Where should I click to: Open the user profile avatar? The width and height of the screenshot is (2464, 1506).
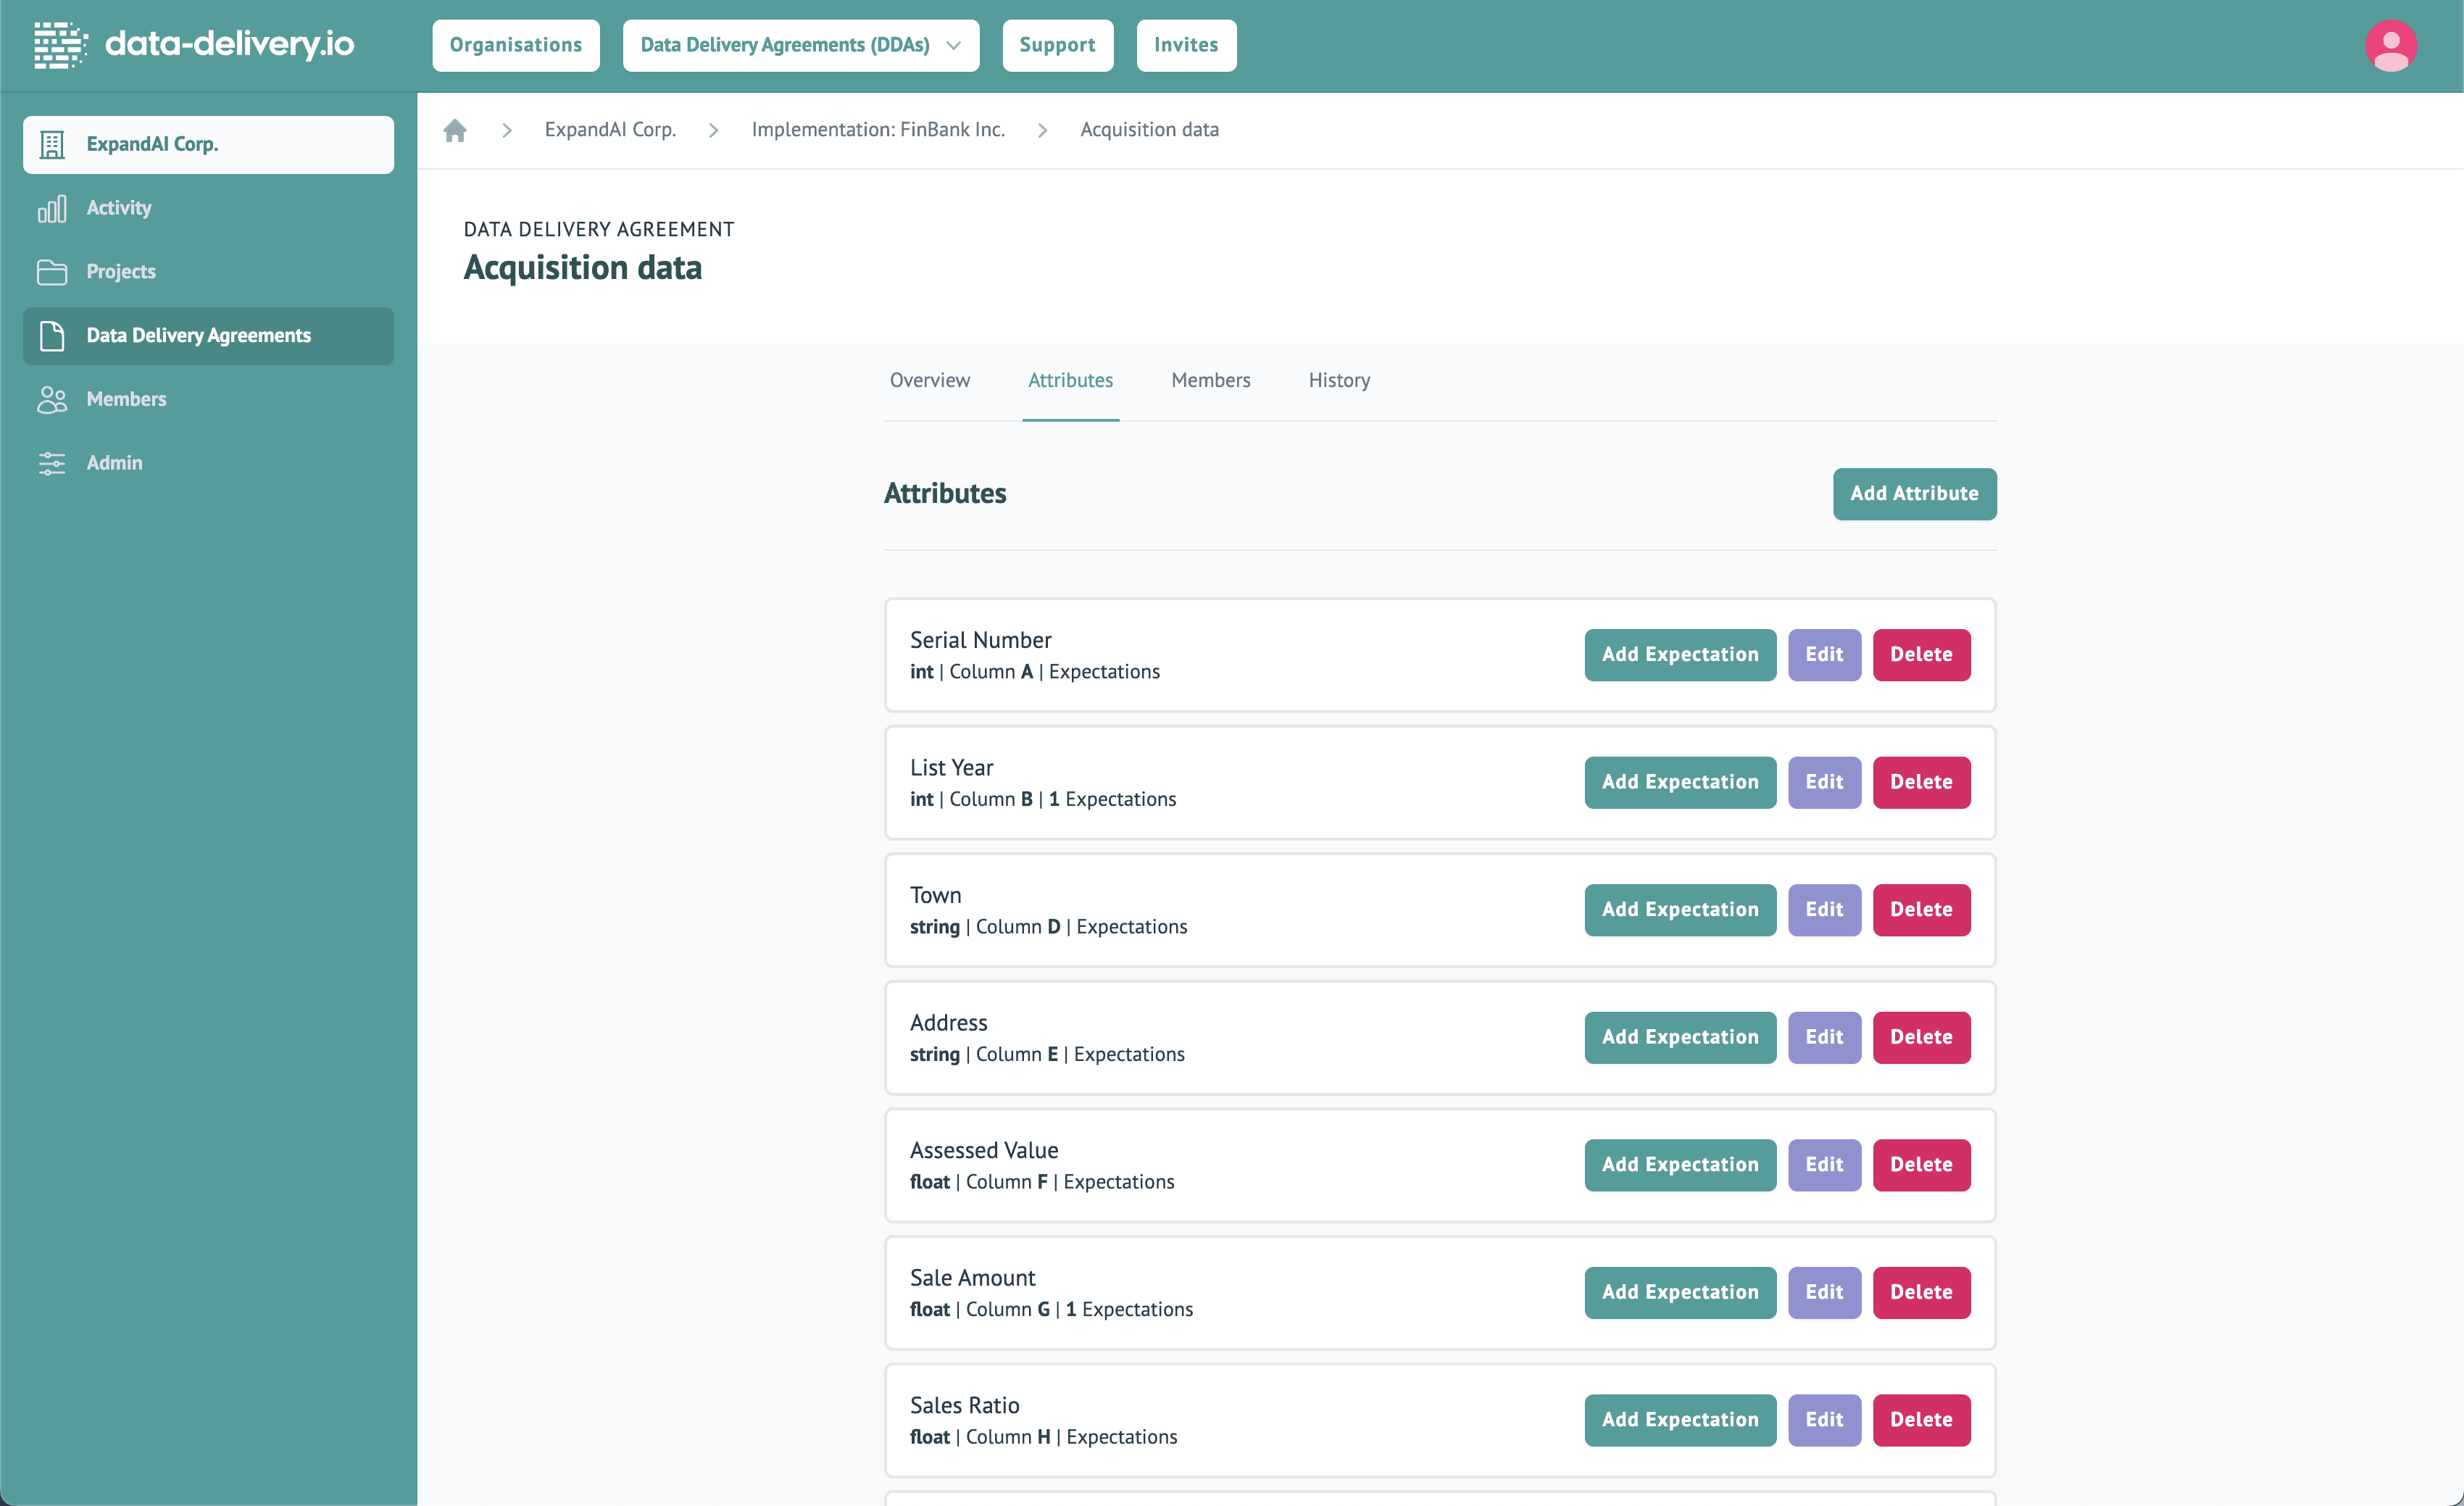coord(2391,45)
